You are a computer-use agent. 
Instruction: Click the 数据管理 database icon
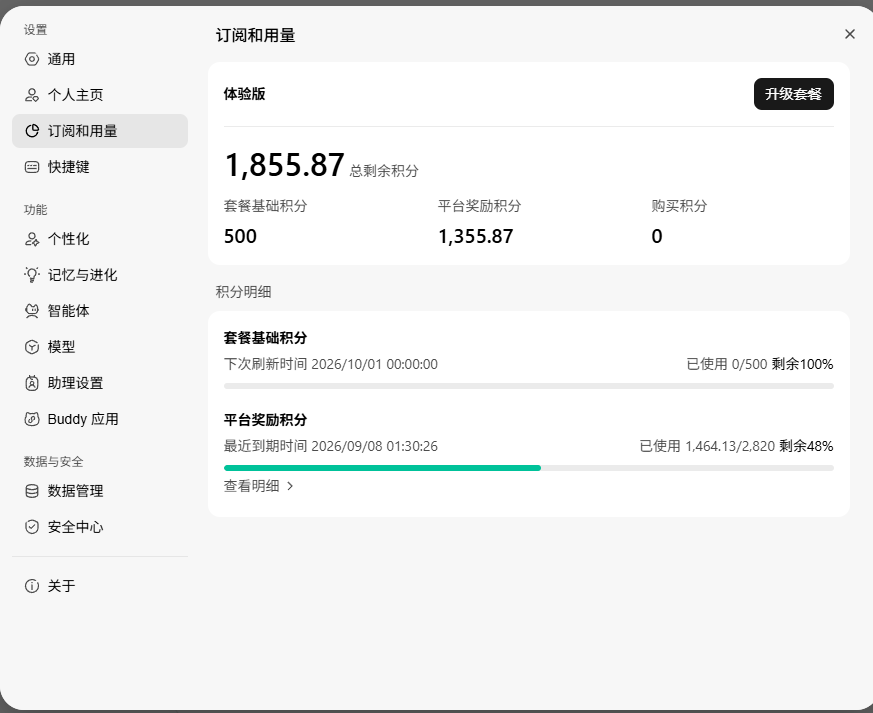click(32, 491)
